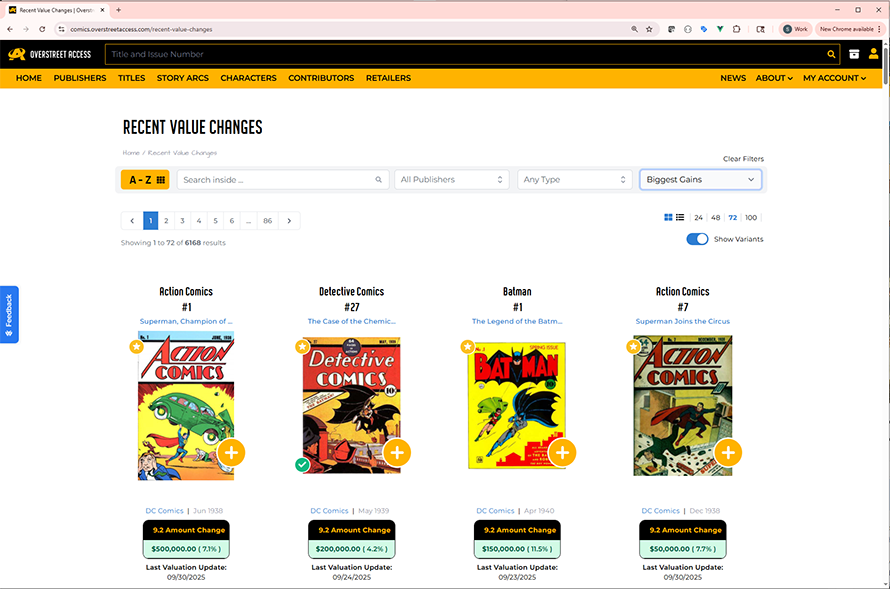890x589 pixels.
Task: Toggle the Show Variants switch
Action: [697, 239]
